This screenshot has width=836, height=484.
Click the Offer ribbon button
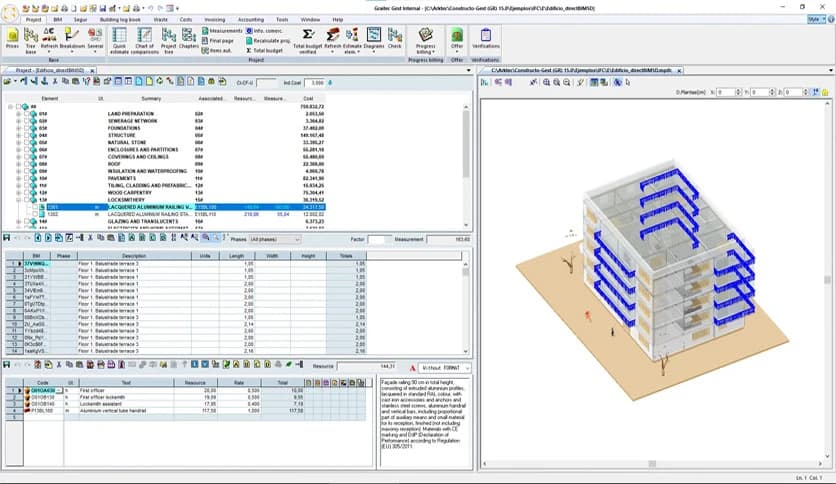457,41
